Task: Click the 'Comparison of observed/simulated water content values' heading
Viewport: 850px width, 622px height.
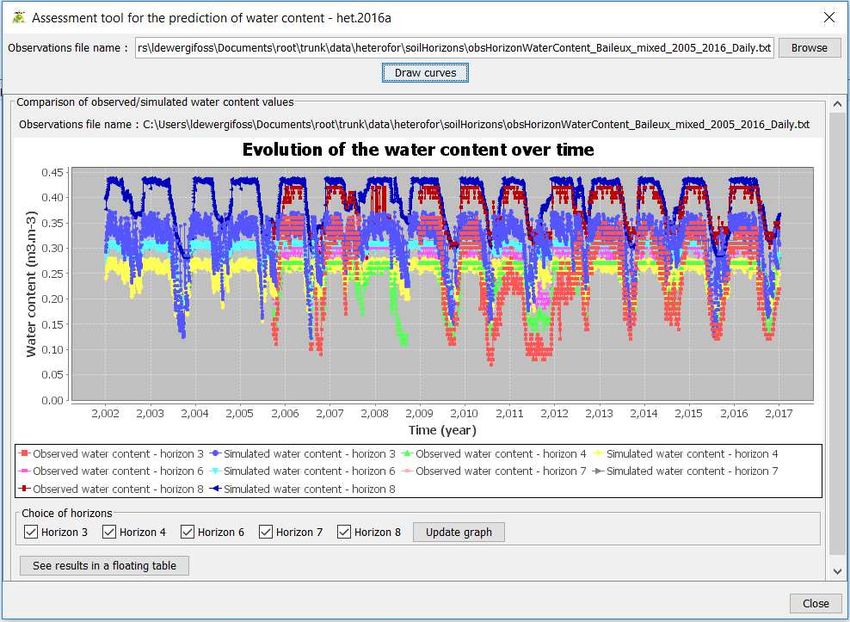Action: (x=155, y=102)
